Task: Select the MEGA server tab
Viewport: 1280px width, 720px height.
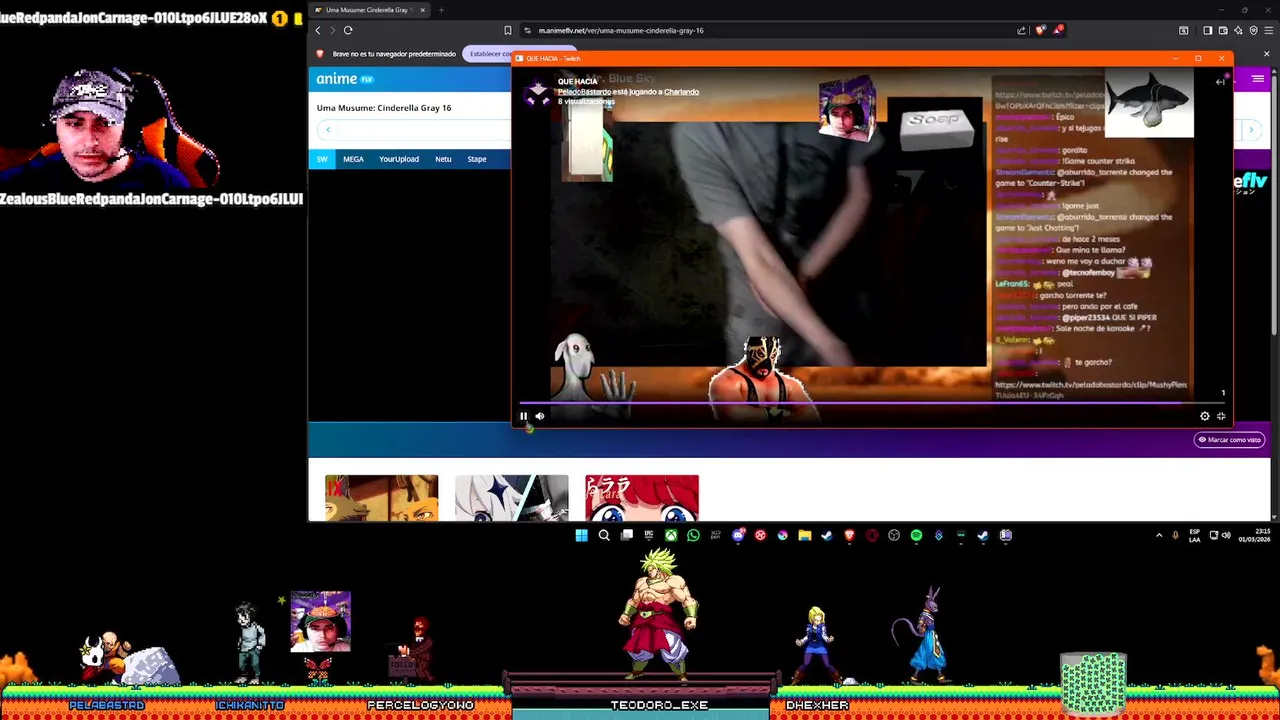Action: pos(353,159)
